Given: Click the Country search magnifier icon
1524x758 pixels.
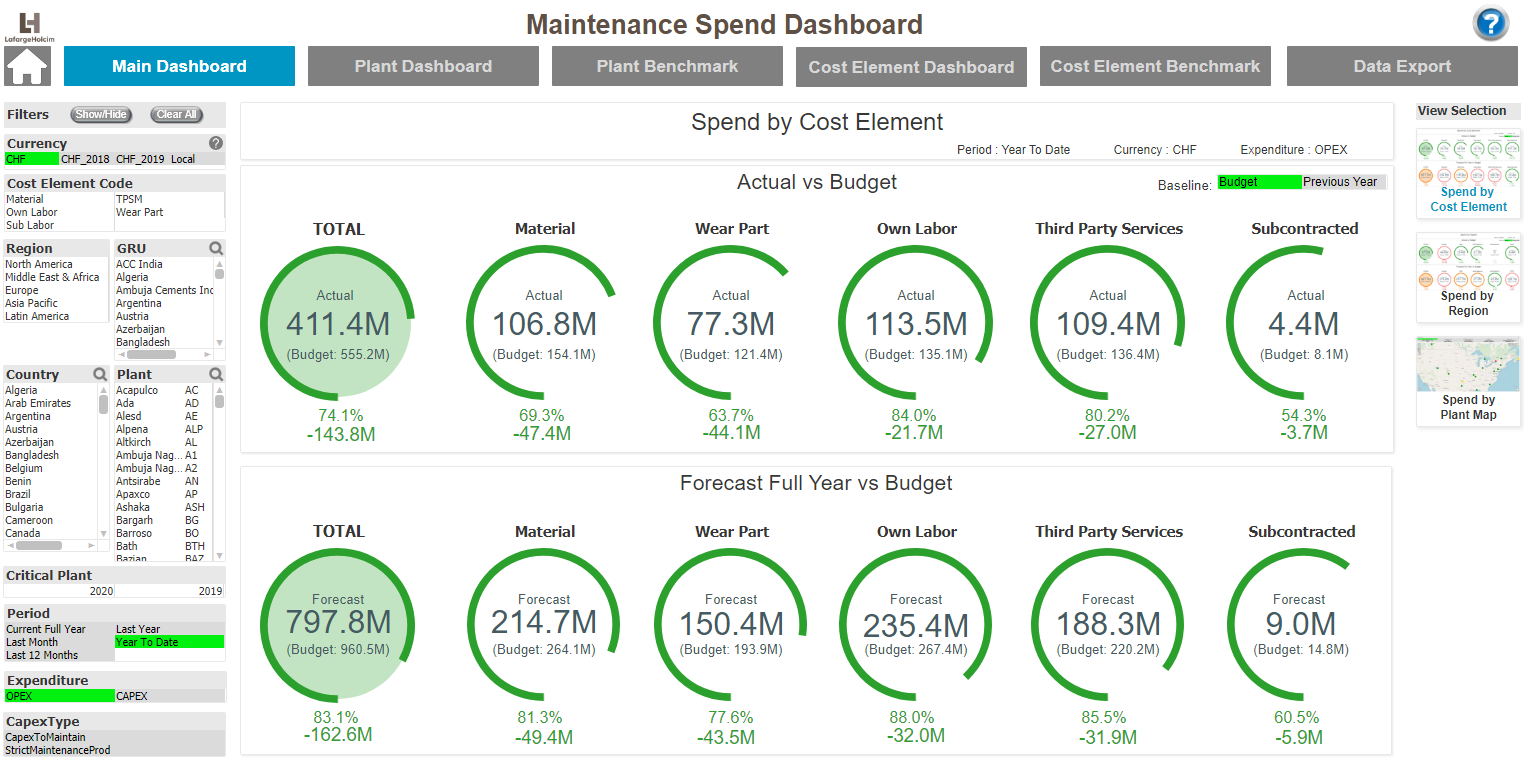Looking at the screenshot, I should (x=100, y=374).
